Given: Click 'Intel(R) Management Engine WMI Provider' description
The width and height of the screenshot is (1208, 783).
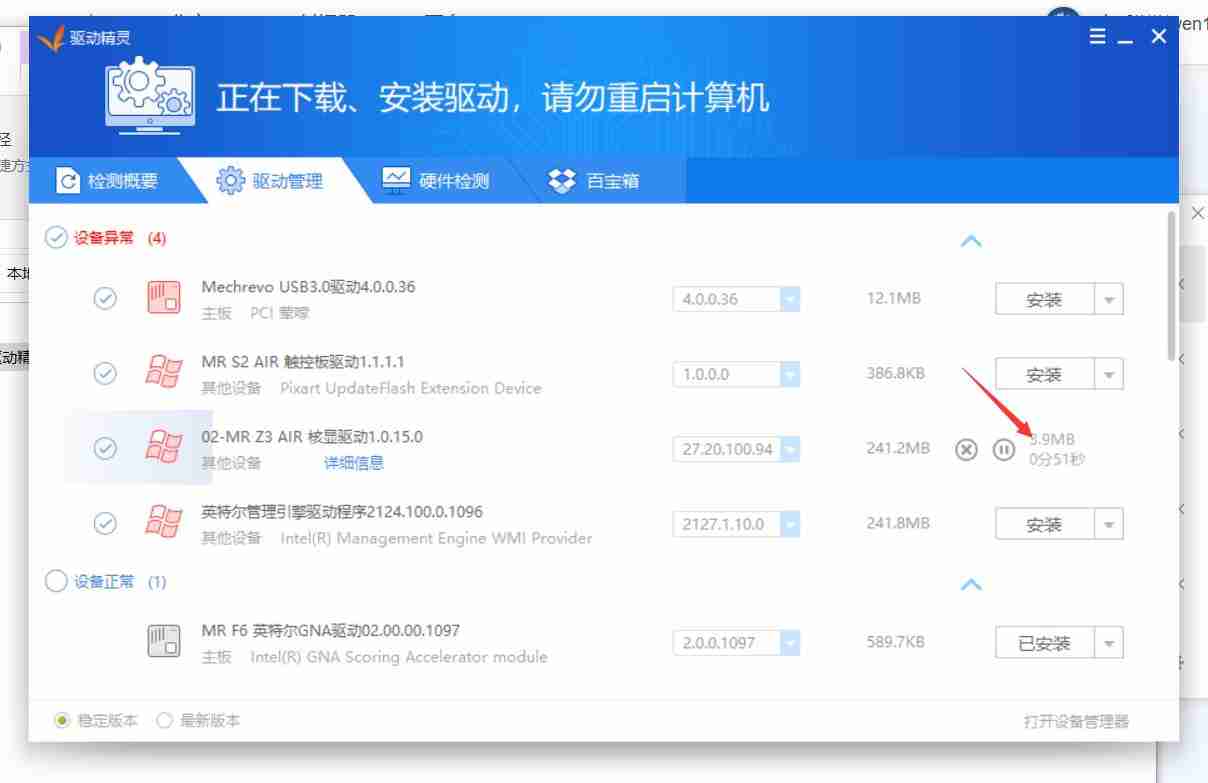Looking at the screenshot, I should [x=436, y=538].
